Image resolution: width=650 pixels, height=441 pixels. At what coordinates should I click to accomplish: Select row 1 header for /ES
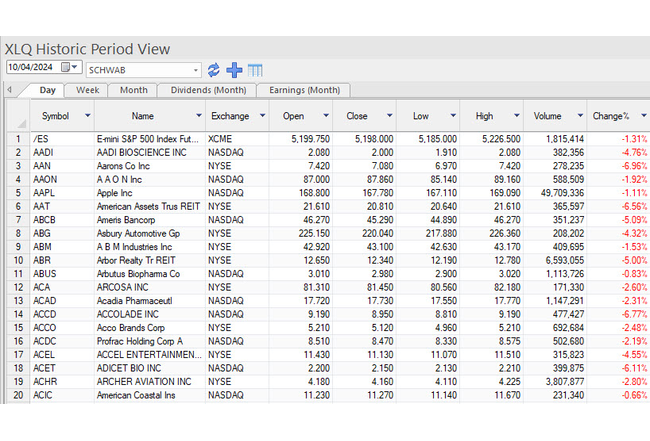(x=16, y=138)
